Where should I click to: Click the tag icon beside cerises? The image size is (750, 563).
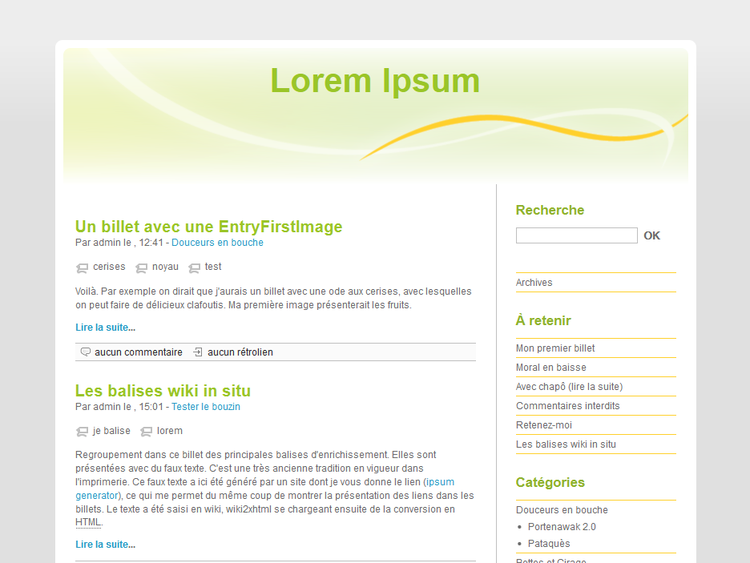[82, 268]
